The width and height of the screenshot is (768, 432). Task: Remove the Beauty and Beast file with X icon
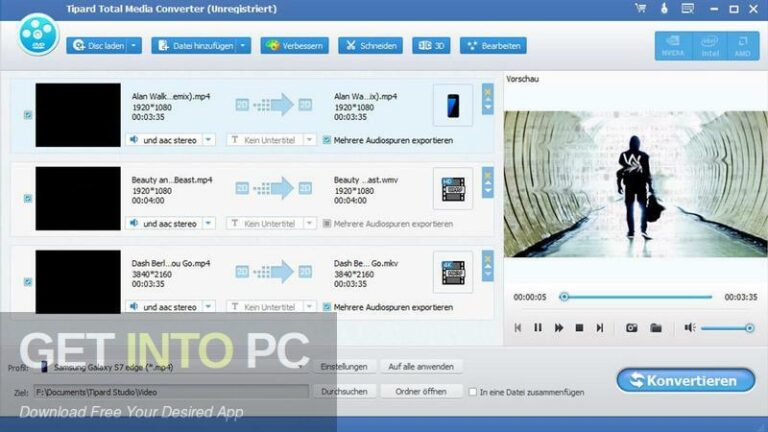(x=487, y=174)
